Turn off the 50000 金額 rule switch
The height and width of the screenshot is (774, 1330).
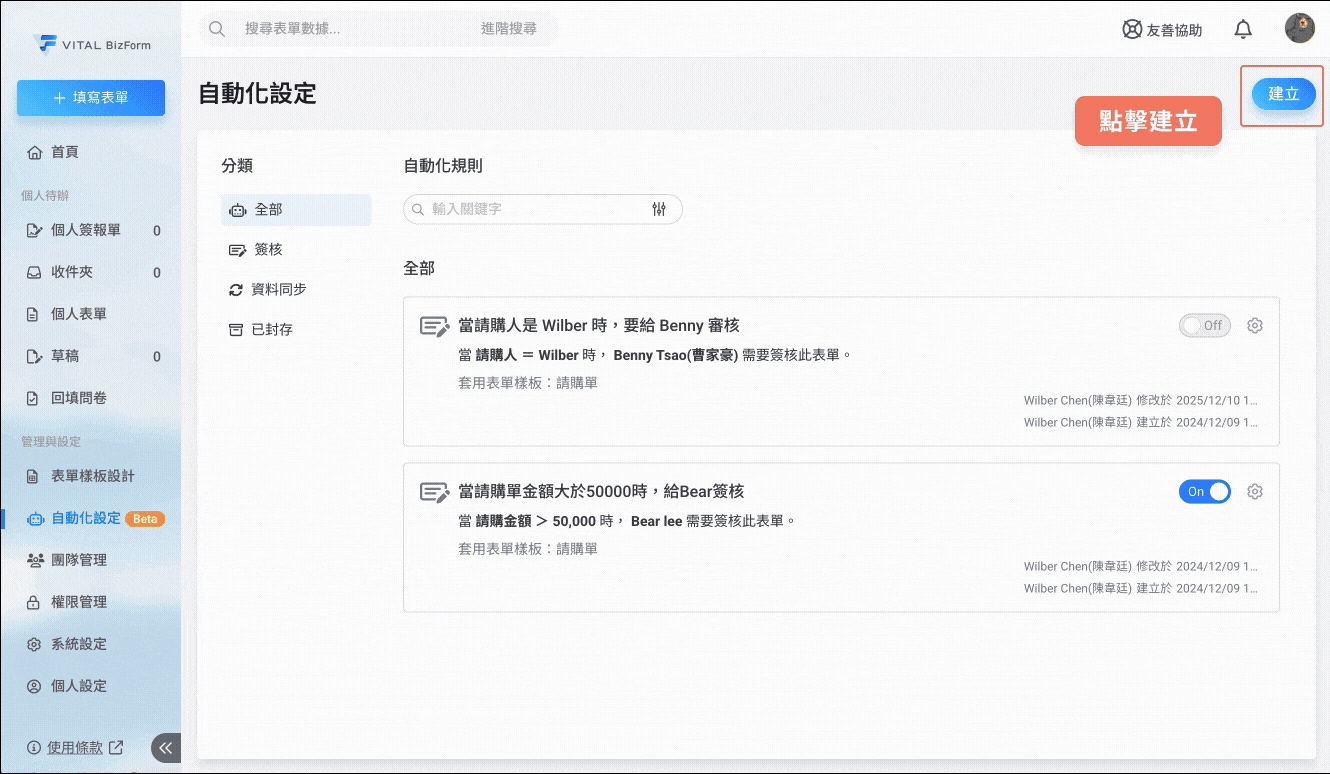[x=1204, y=491]
